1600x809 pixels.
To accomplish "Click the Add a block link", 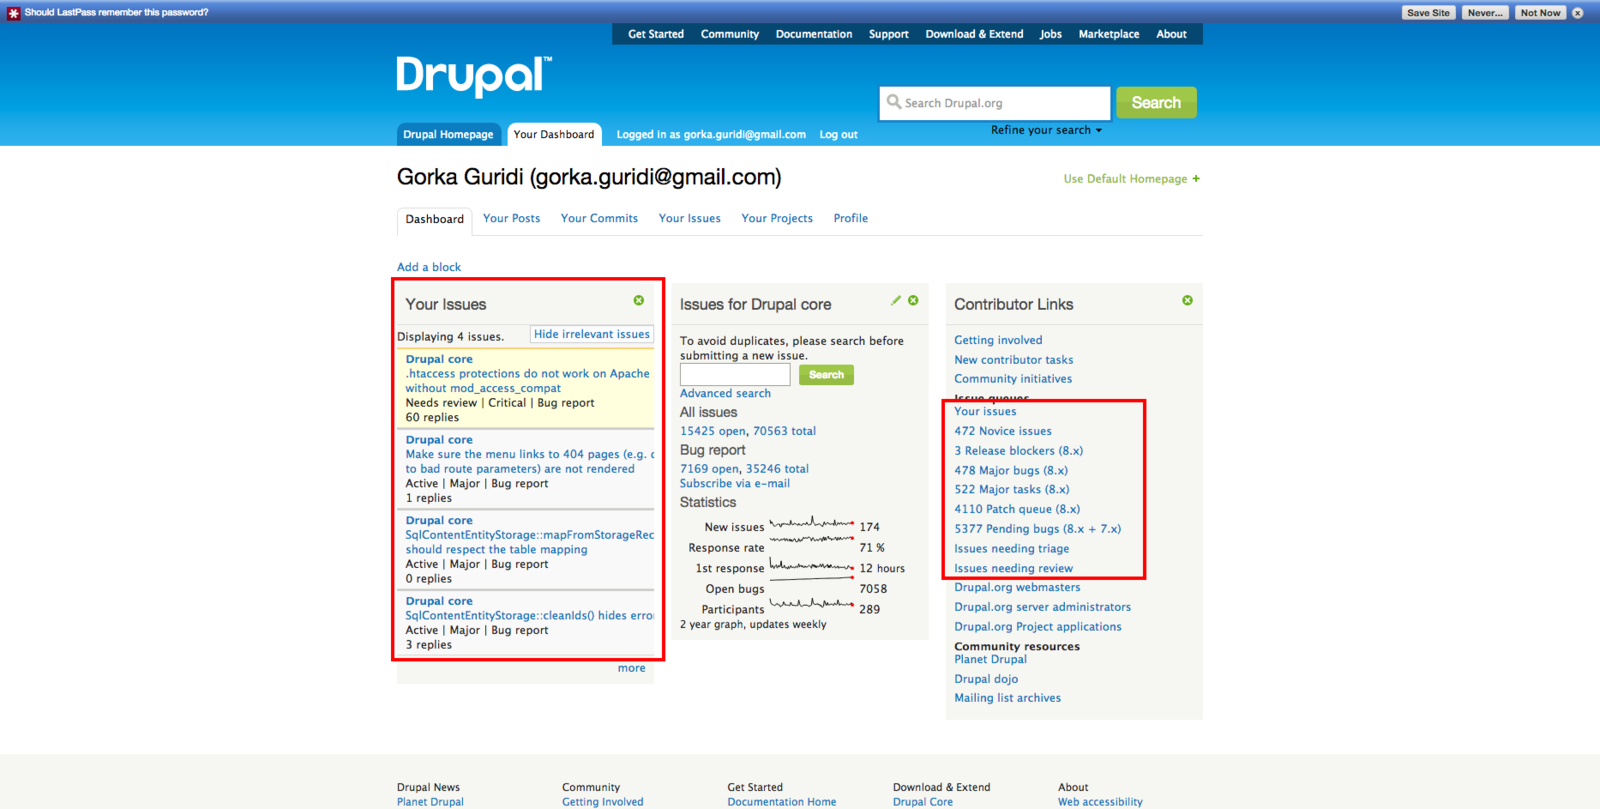I will point(429,267).
